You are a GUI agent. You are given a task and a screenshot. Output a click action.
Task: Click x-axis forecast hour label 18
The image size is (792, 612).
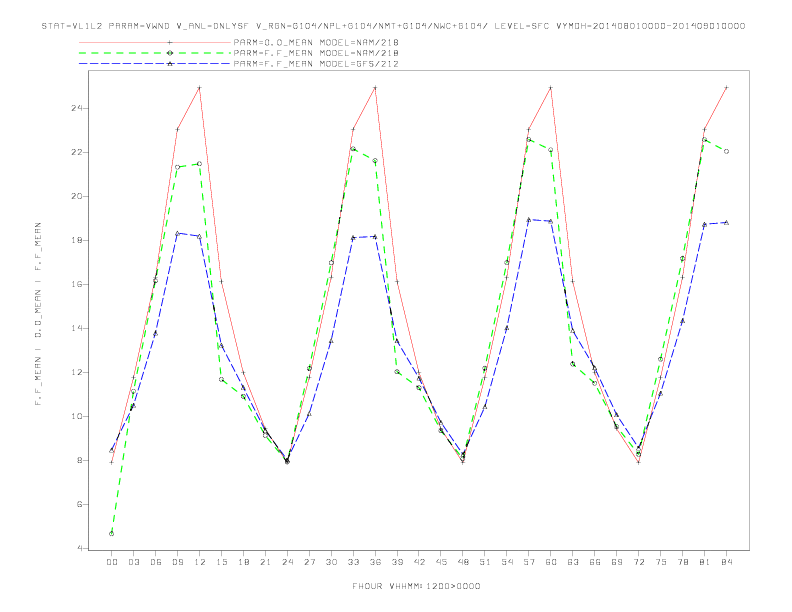click(243, 562)
